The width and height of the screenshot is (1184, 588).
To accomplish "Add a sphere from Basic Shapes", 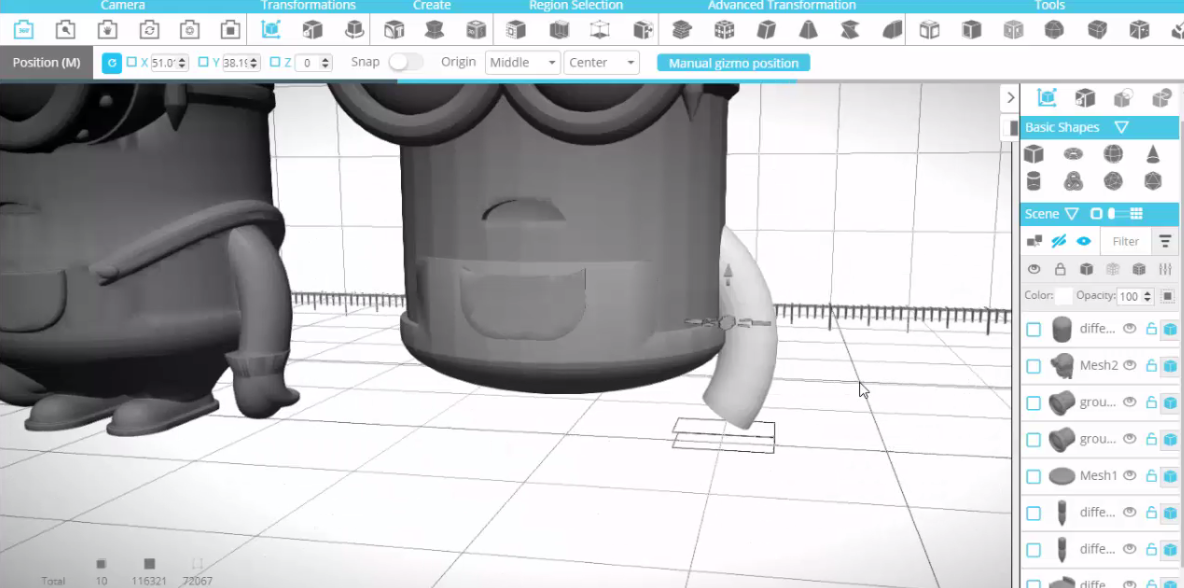I will 1113,154.
